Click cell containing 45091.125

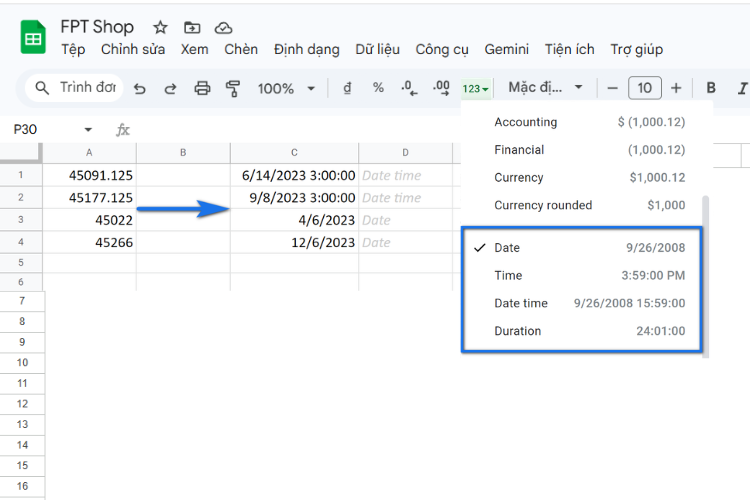(89, 175)
